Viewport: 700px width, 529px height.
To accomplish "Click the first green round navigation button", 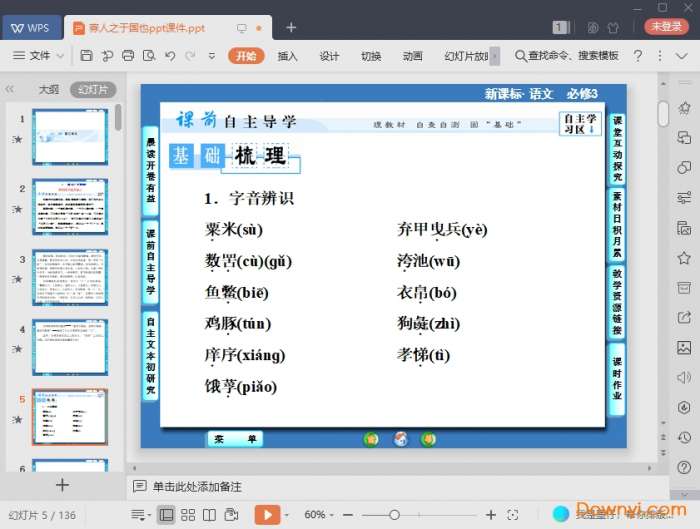I will click(x=371, y=439).
